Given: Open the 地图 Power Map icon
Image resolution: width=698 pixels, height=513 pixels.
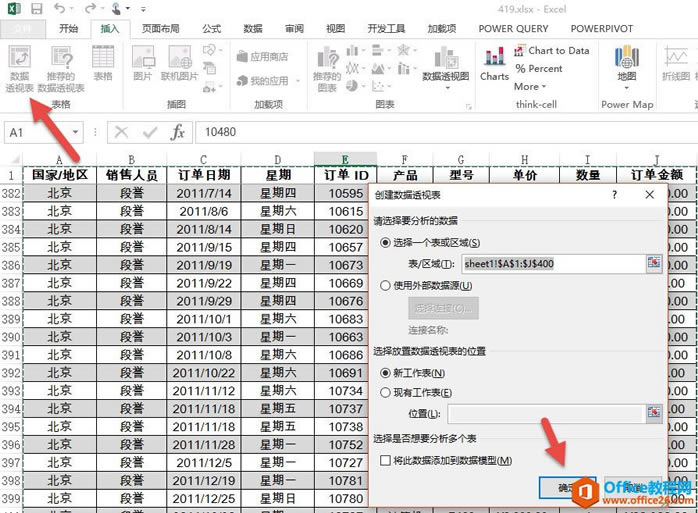Looking at the screenshot, I should point(627,62).
